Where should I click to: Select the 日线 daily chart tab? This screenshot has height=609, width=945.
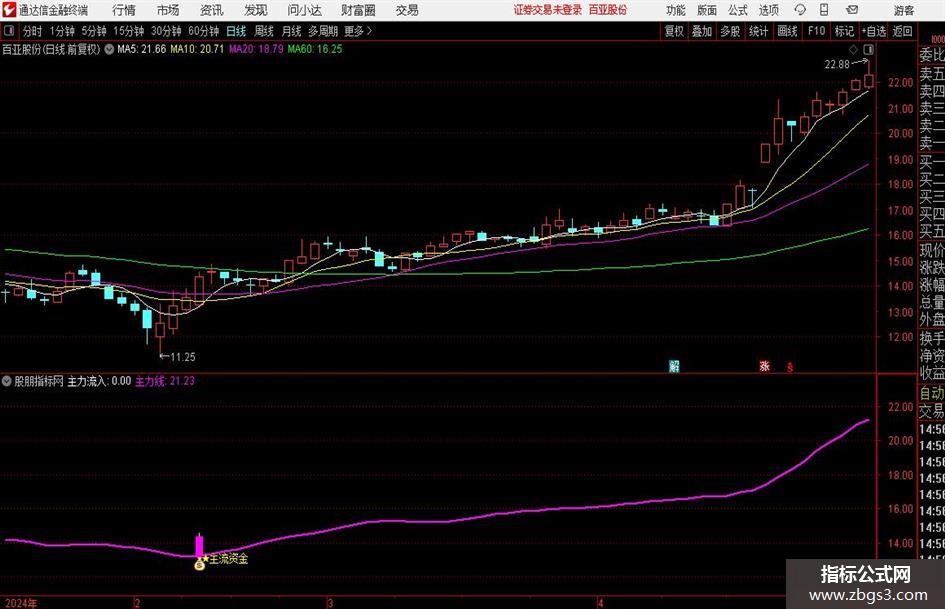pos(236,31)
